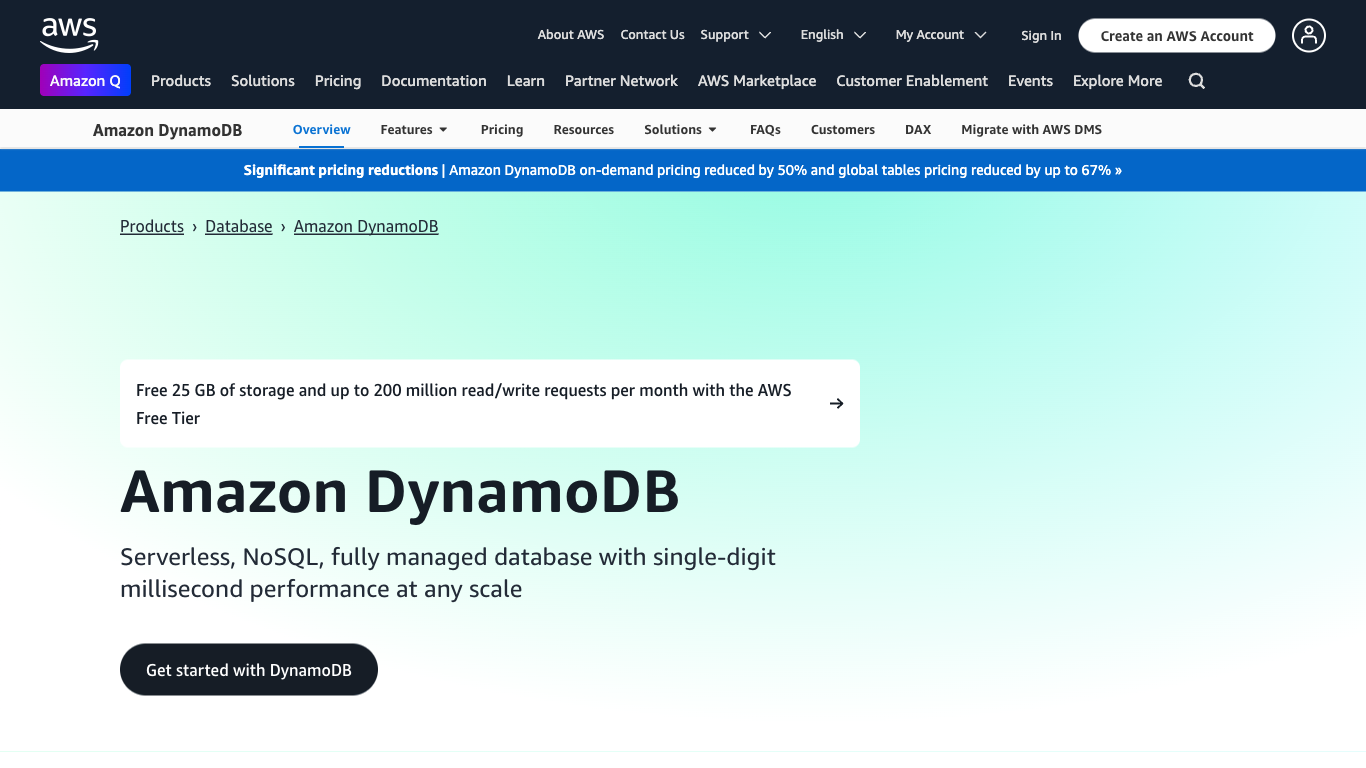Viewport: 1366px width, 768px height.
Task: Click the user profile avatar icon
Action: (x=1309, y=35)
